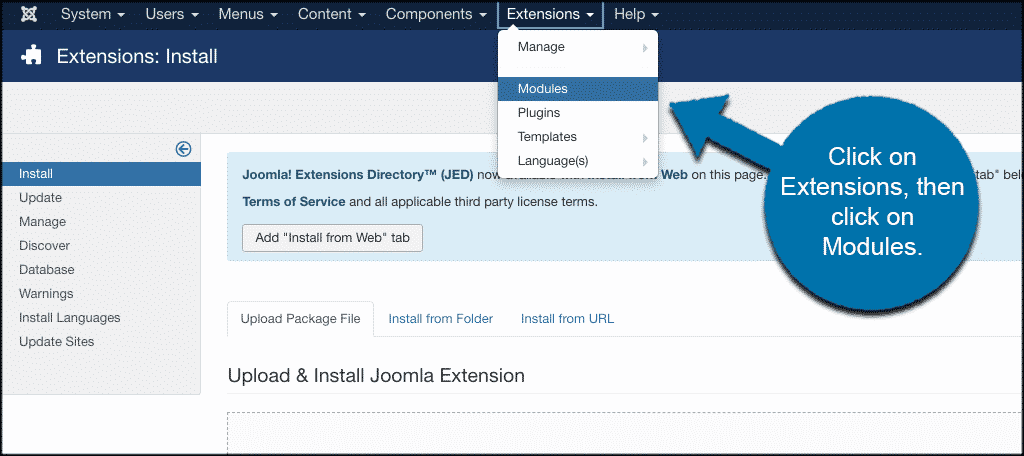The height and width of the screenshot is (456, 1024).
Task: Click Add "Install from Web" tab button
Action: point(332,238)
